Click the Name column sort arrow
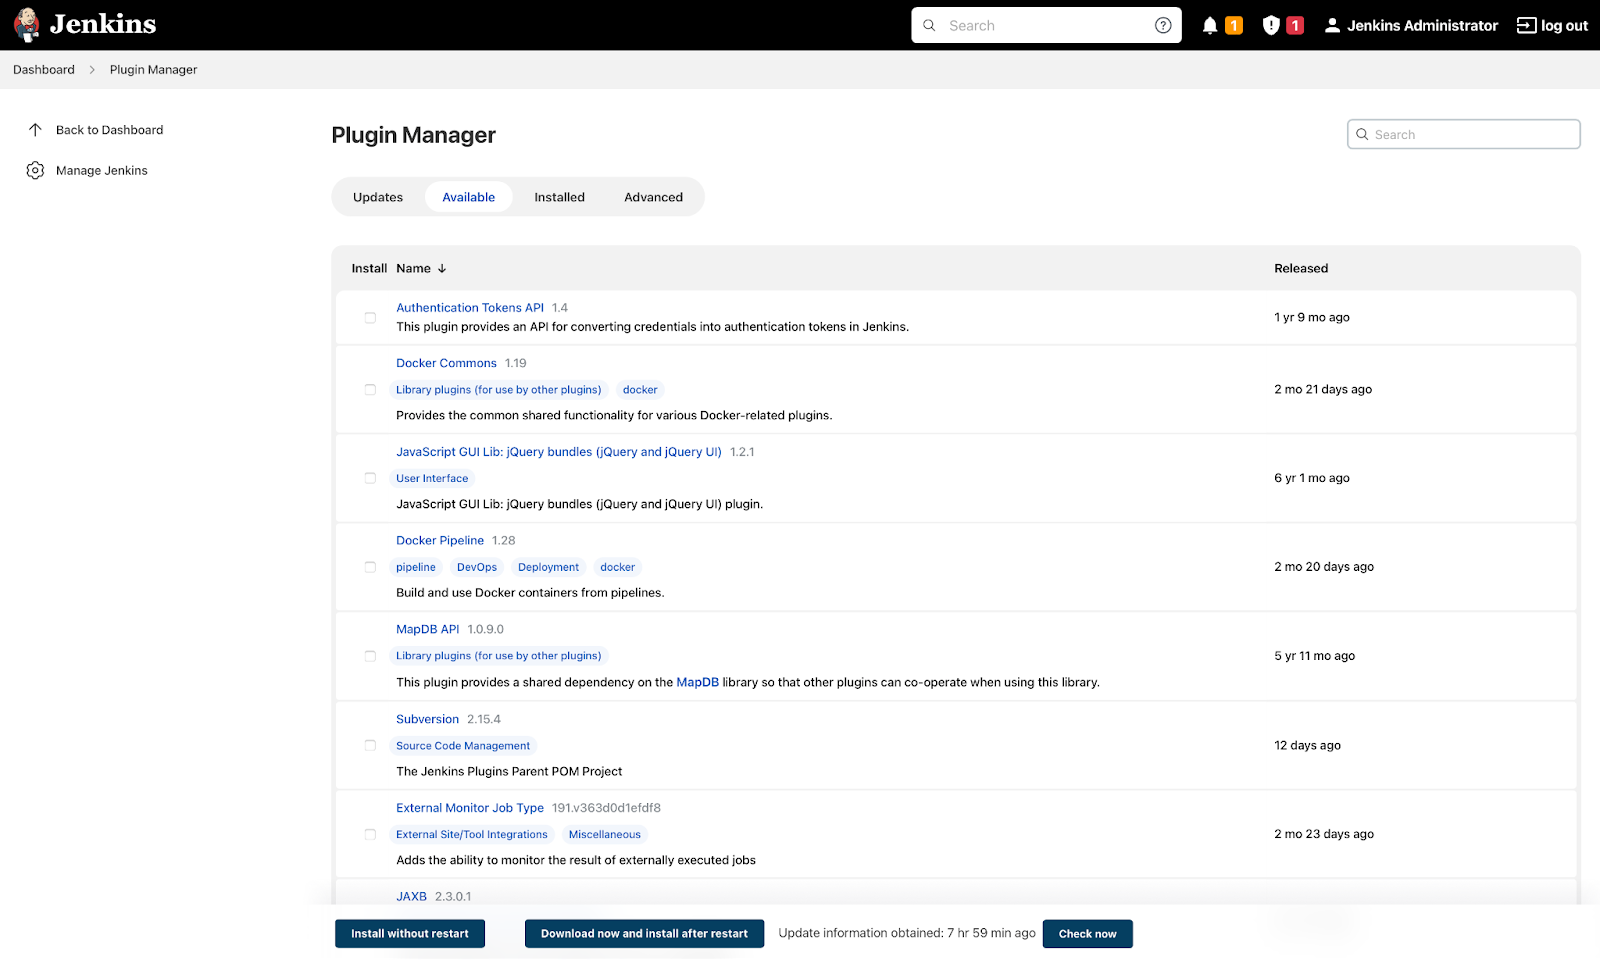Screen dimensions: 1600x960 click(442, 269)
